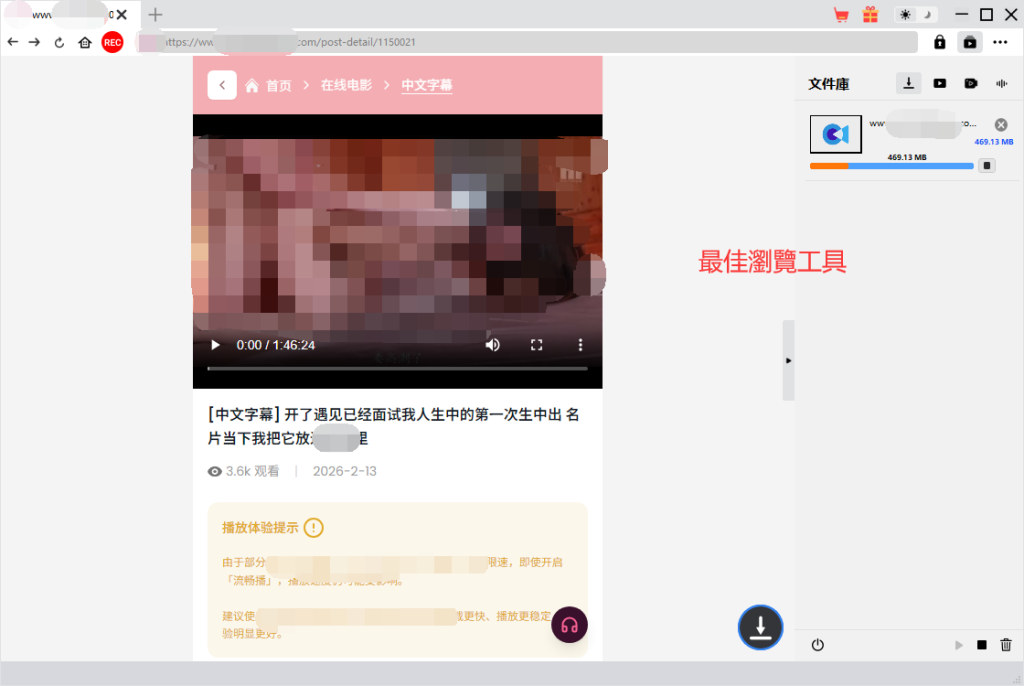This screenshot has height=686, width=1024.
Task: Click the 2026-2-13 date text
Action: [x=345, y=471]
